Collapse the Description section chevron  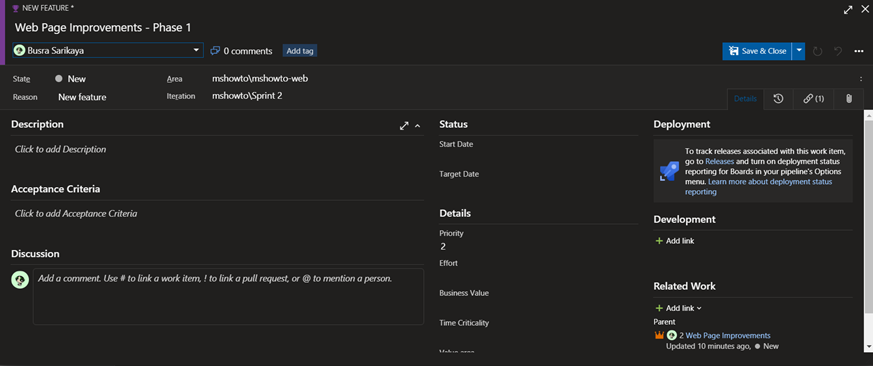pos(418,126)
